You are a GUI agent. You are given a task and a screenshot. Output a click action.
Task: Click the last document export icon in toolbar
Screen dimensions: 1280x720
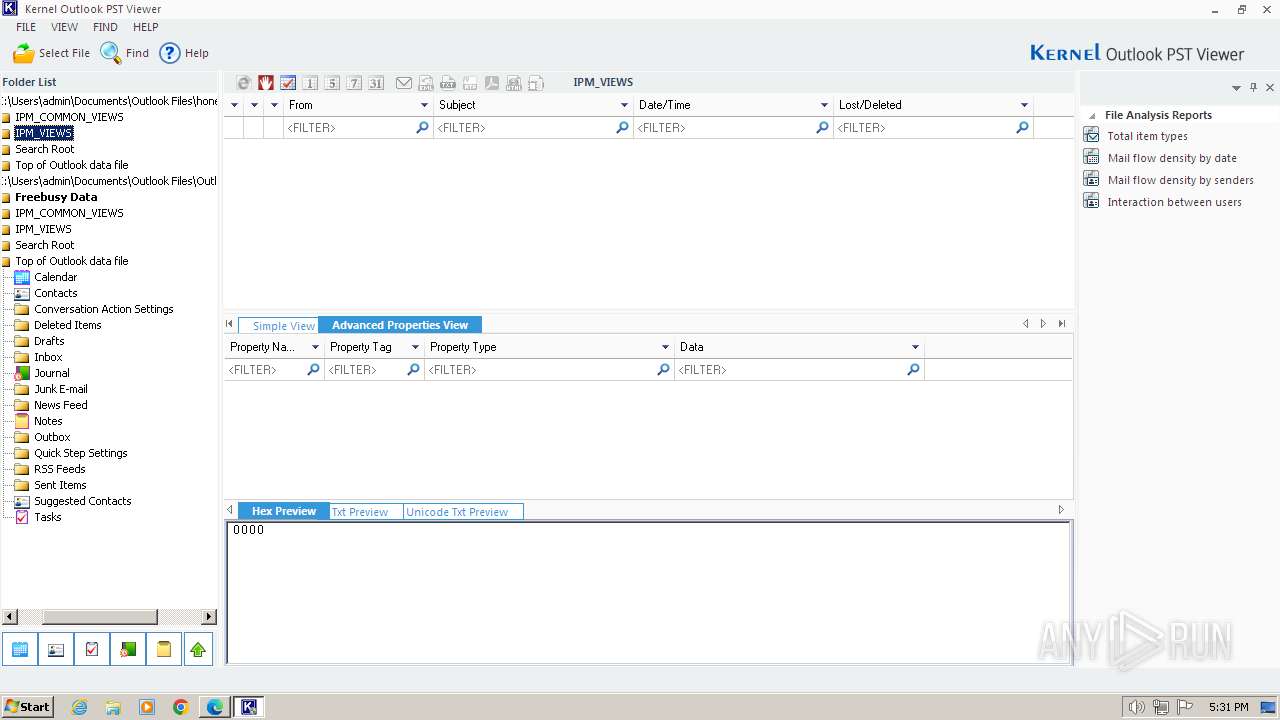coord(536,83)
